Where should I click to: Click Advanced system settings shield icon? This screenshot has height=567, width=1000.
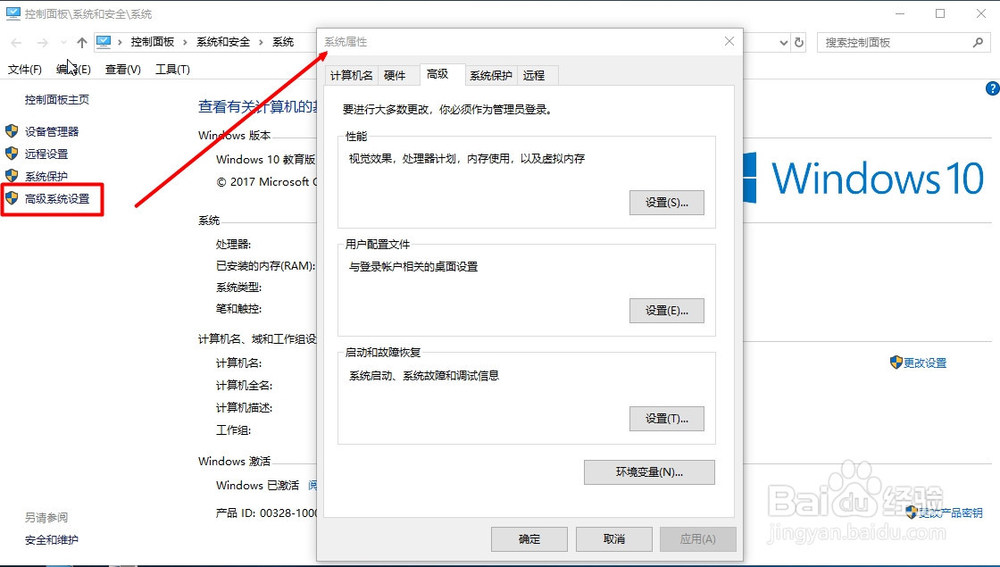[11, 198]
